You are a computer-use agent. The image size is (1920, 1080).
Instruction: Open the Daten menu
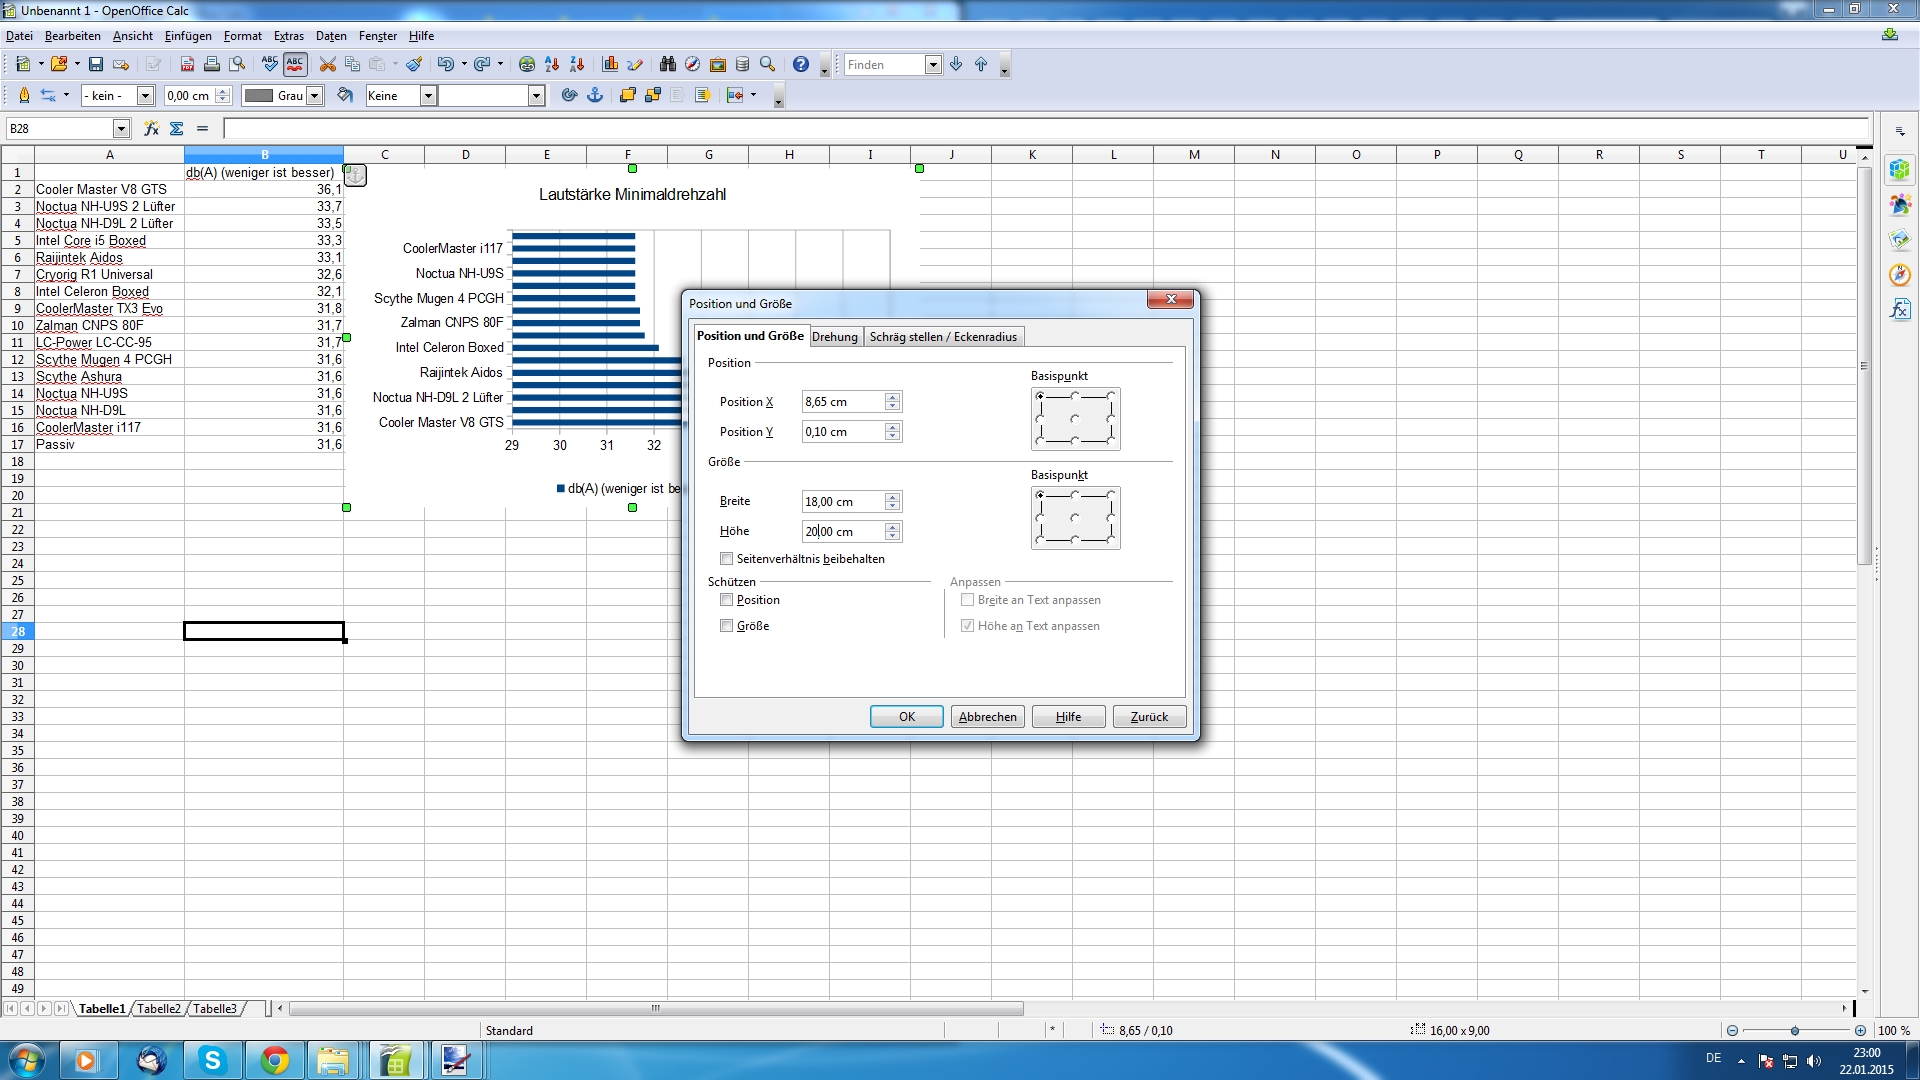coord(331,36)
